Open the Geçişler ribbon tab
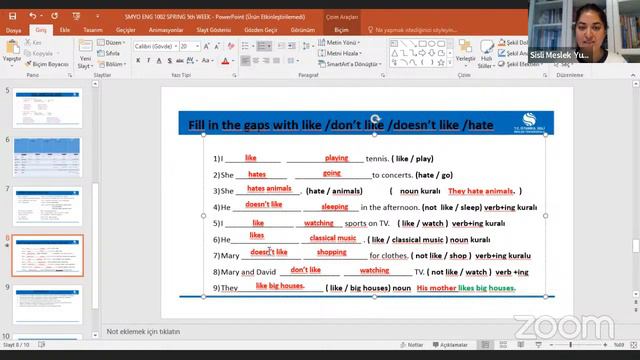Screen dimensions: 640x360 pyautogui.click(x=125, y=30)
